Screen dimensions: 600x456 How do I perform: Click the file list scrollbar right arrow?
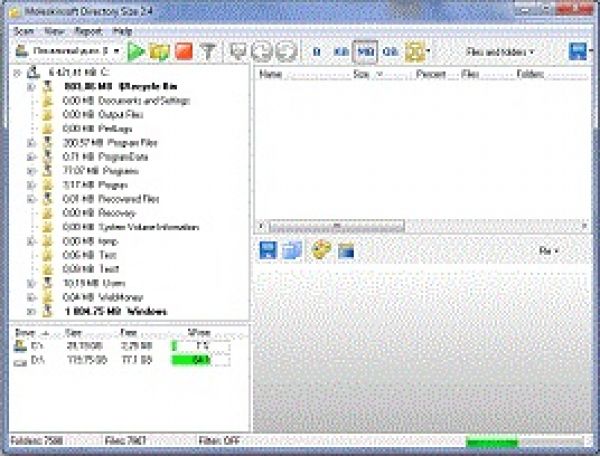point(584,226)
